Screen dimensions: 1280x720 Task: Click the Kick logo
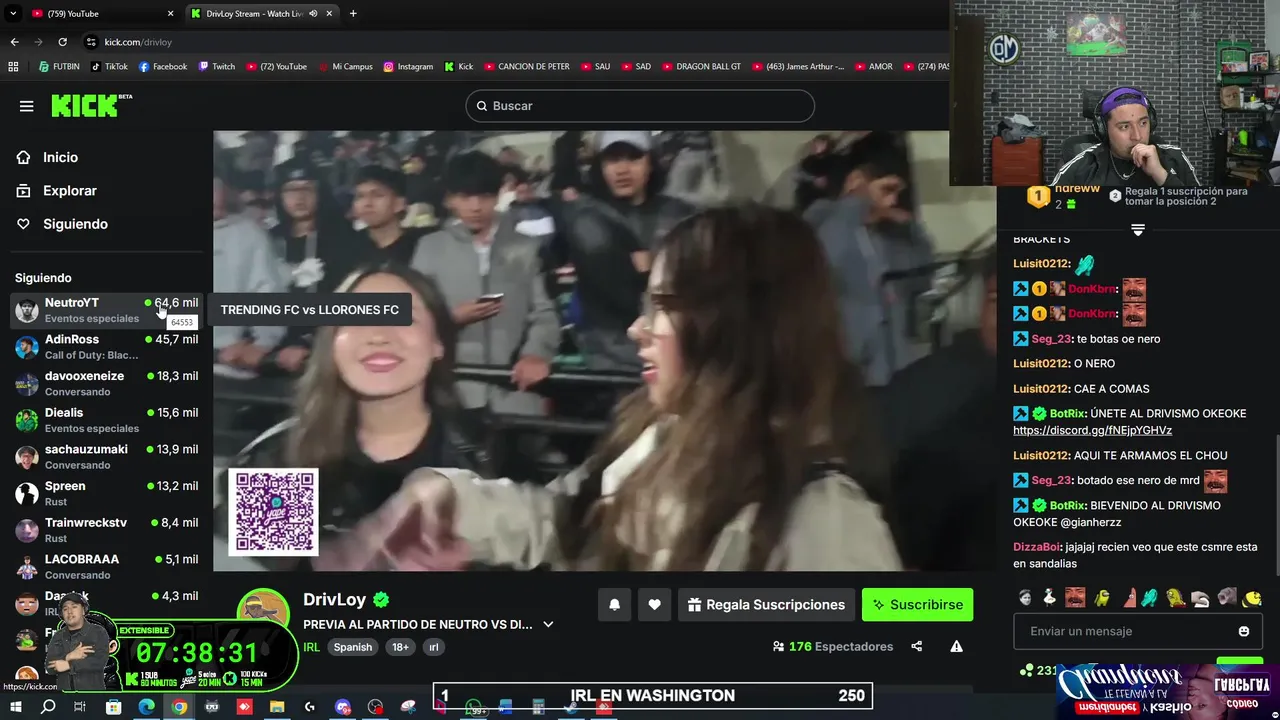point(91,105)
